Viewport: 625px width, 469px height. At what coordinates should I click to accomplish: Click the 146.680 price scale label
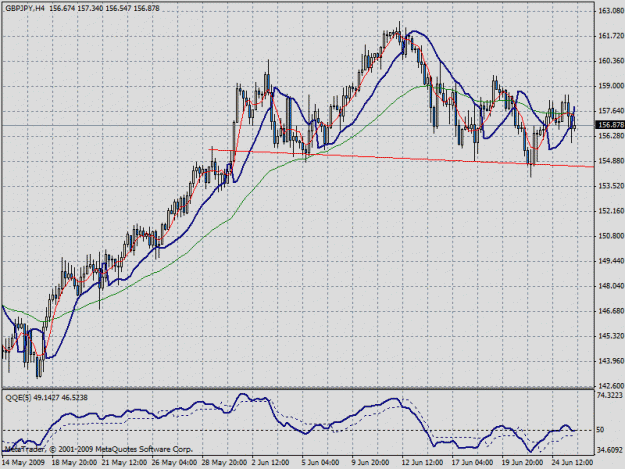tap(611, 311)
